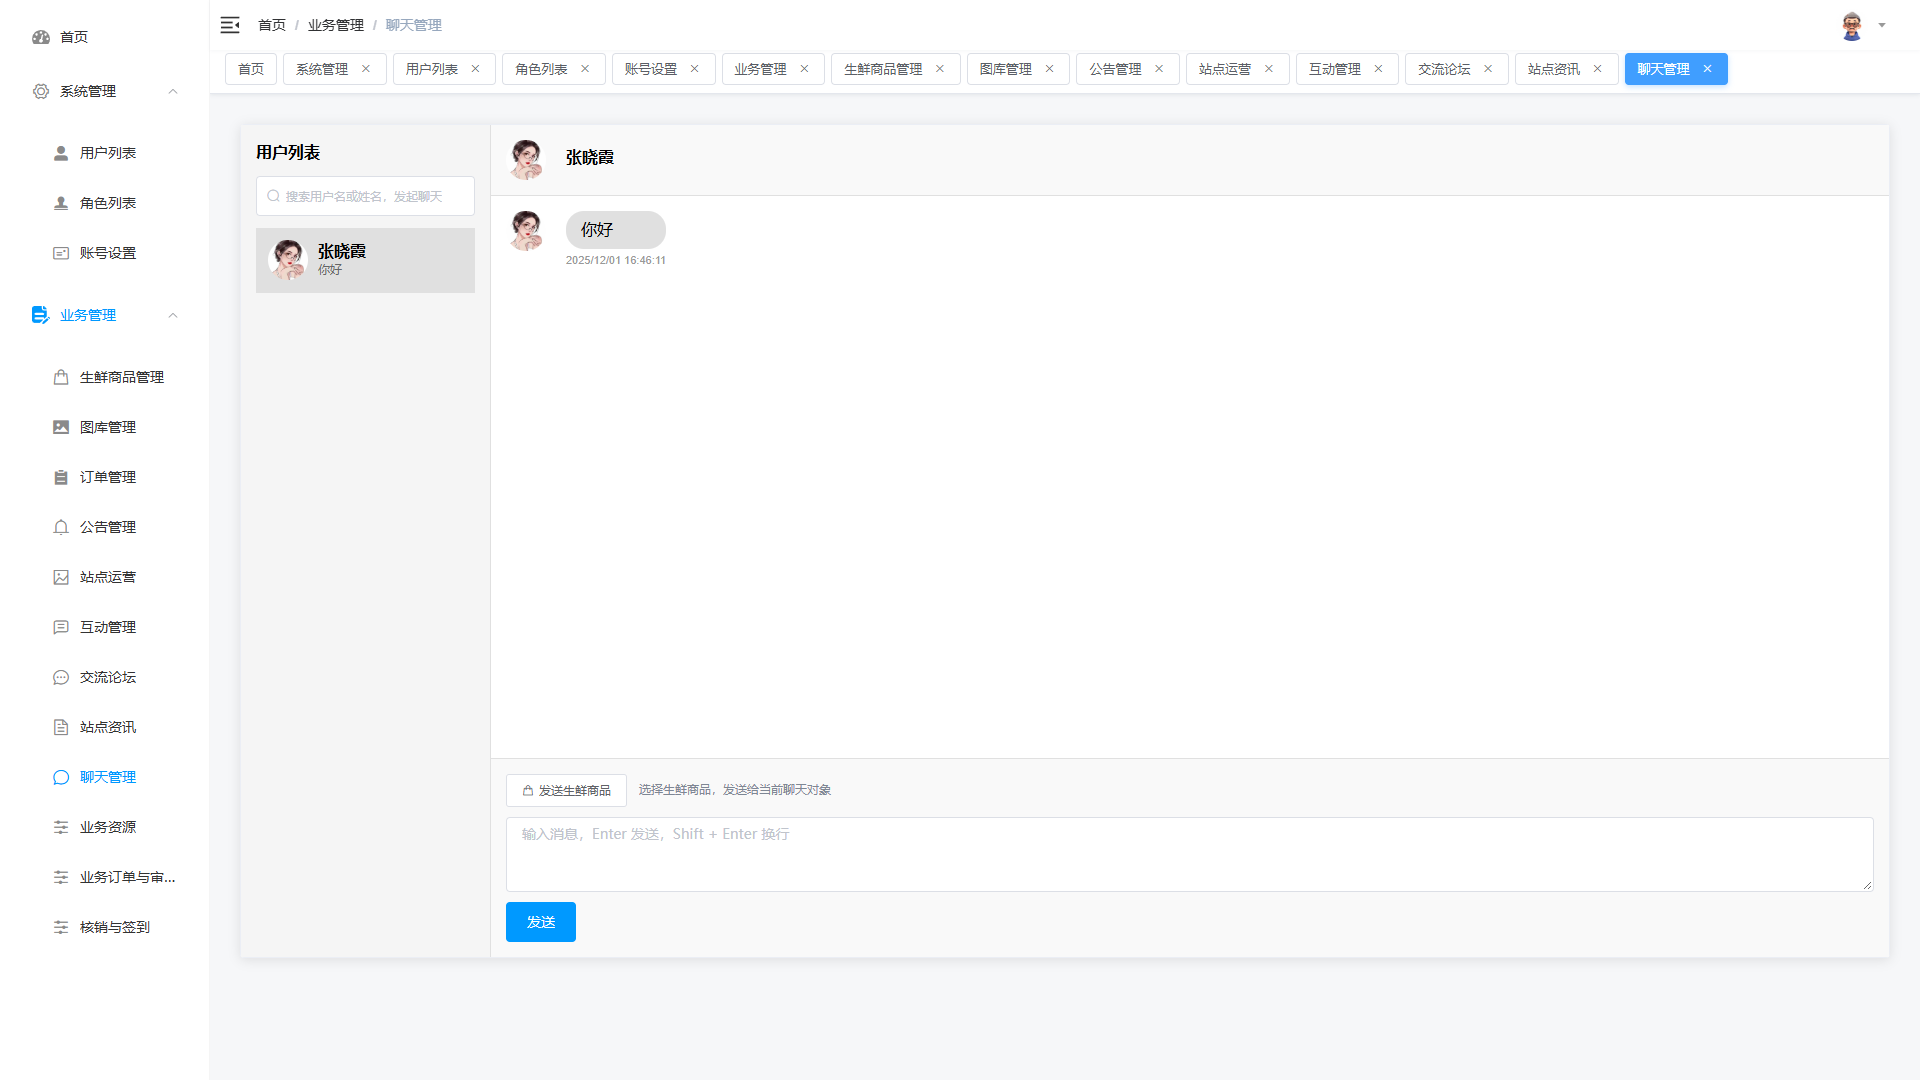Click 业务管理 in the breadcrumb
This screenshot has width=1920, height=1080.
click(x=336, y=25)
